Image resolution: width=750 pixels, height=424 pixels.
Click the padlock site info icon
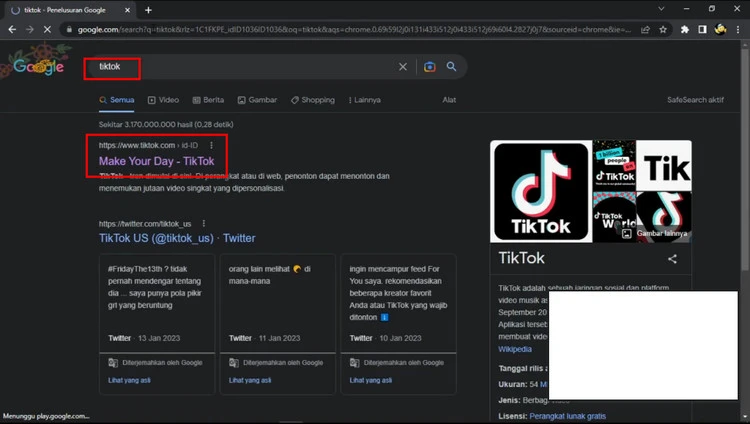(x=69, y=30)
